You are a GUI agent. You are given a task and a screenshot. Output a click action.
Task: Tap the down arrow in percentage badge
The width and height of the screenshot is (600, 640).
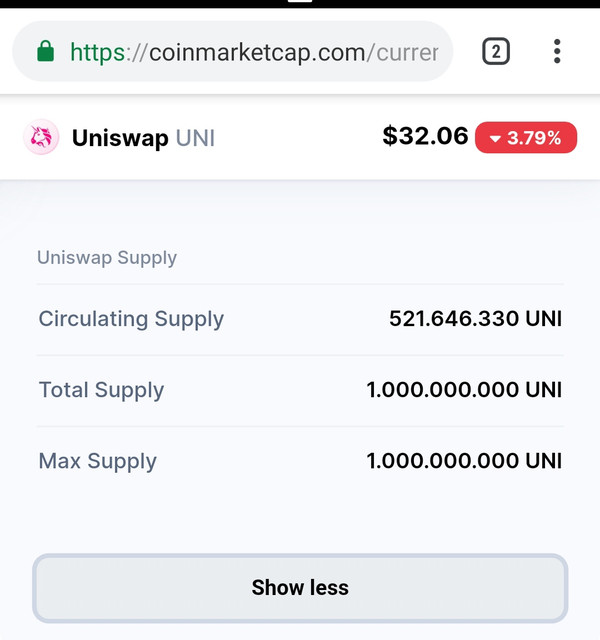point(495,139)
